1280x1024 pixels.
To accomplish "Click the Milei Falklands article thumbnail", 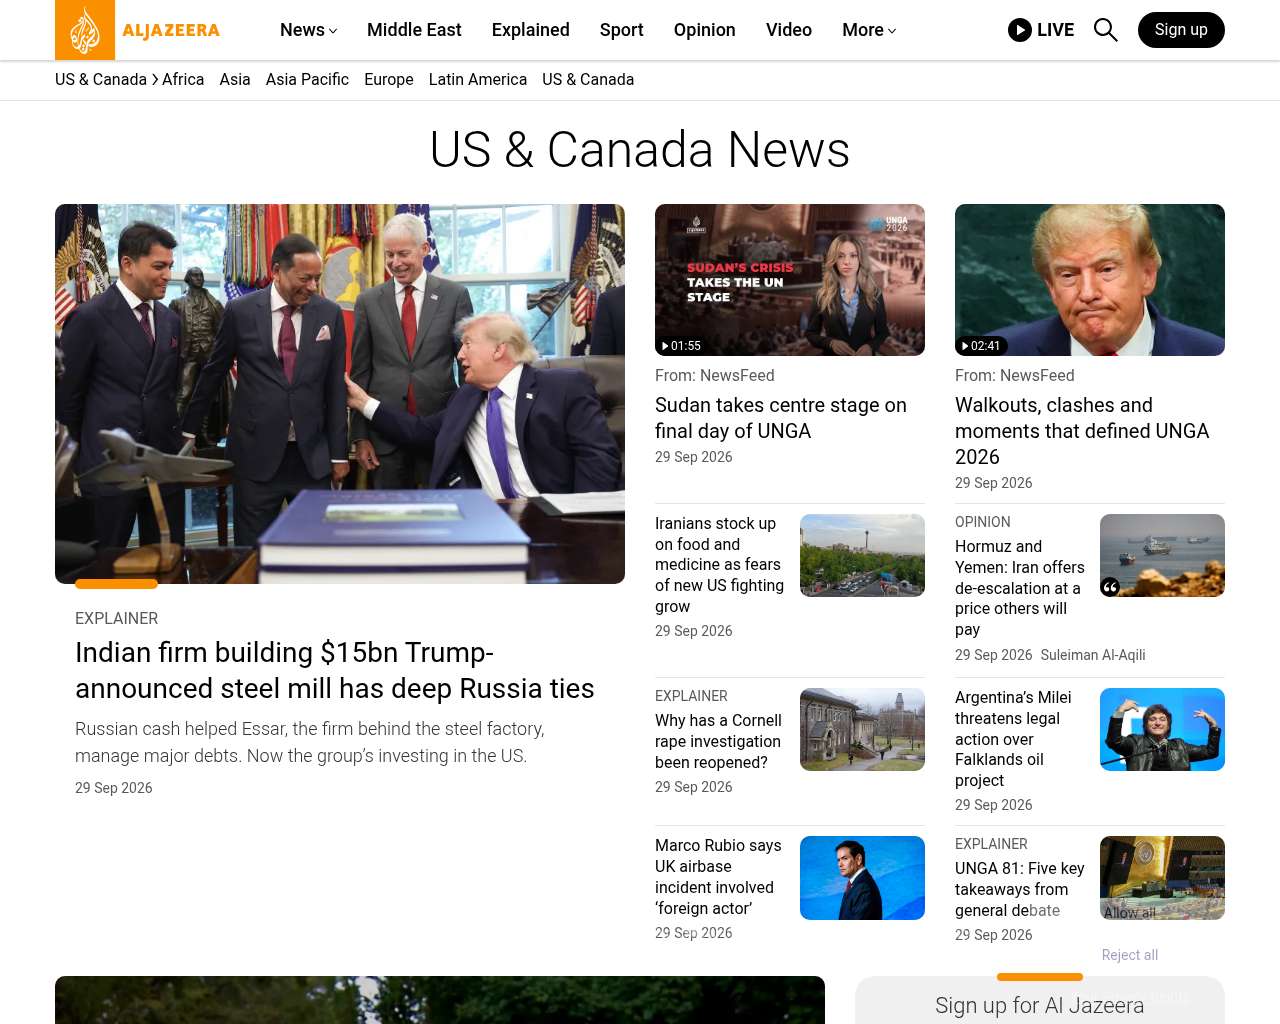I will pyautogui.click(x=1162, y=730).
